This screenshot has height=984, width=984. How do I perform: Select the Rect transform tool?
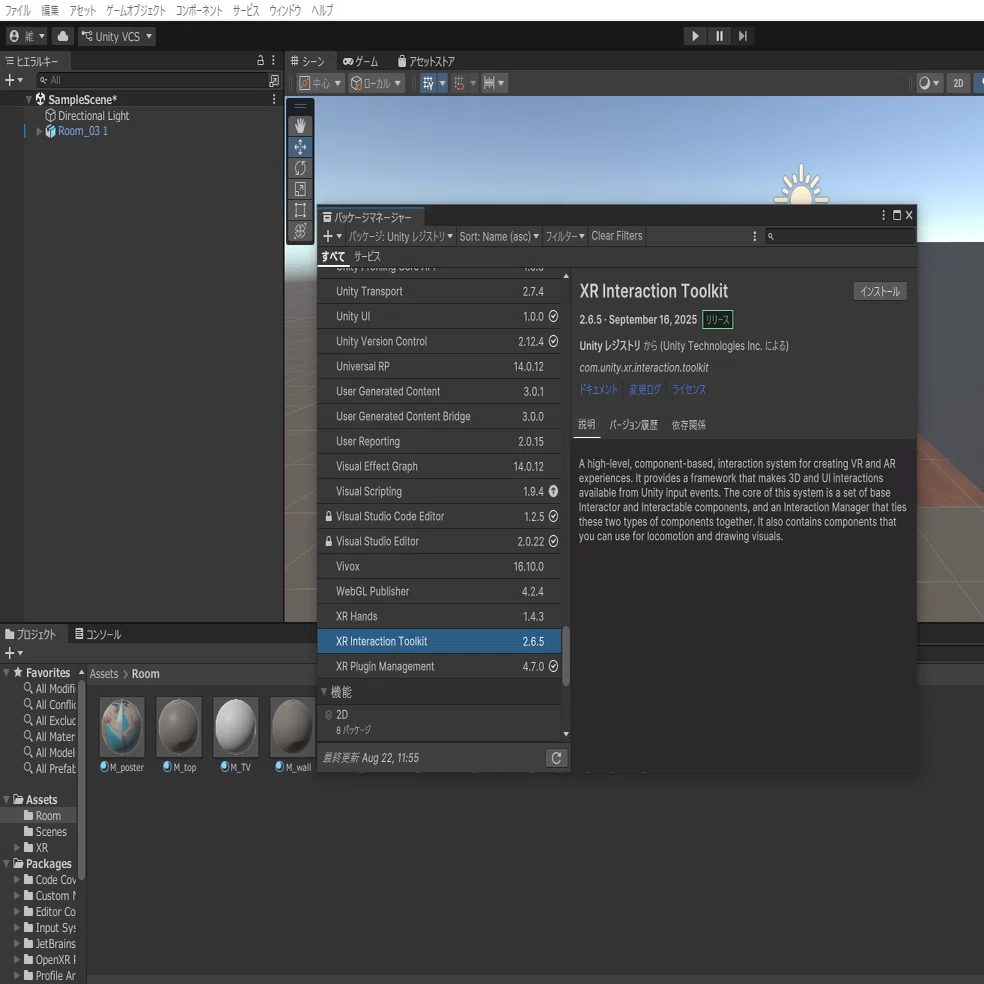(300, 210)
